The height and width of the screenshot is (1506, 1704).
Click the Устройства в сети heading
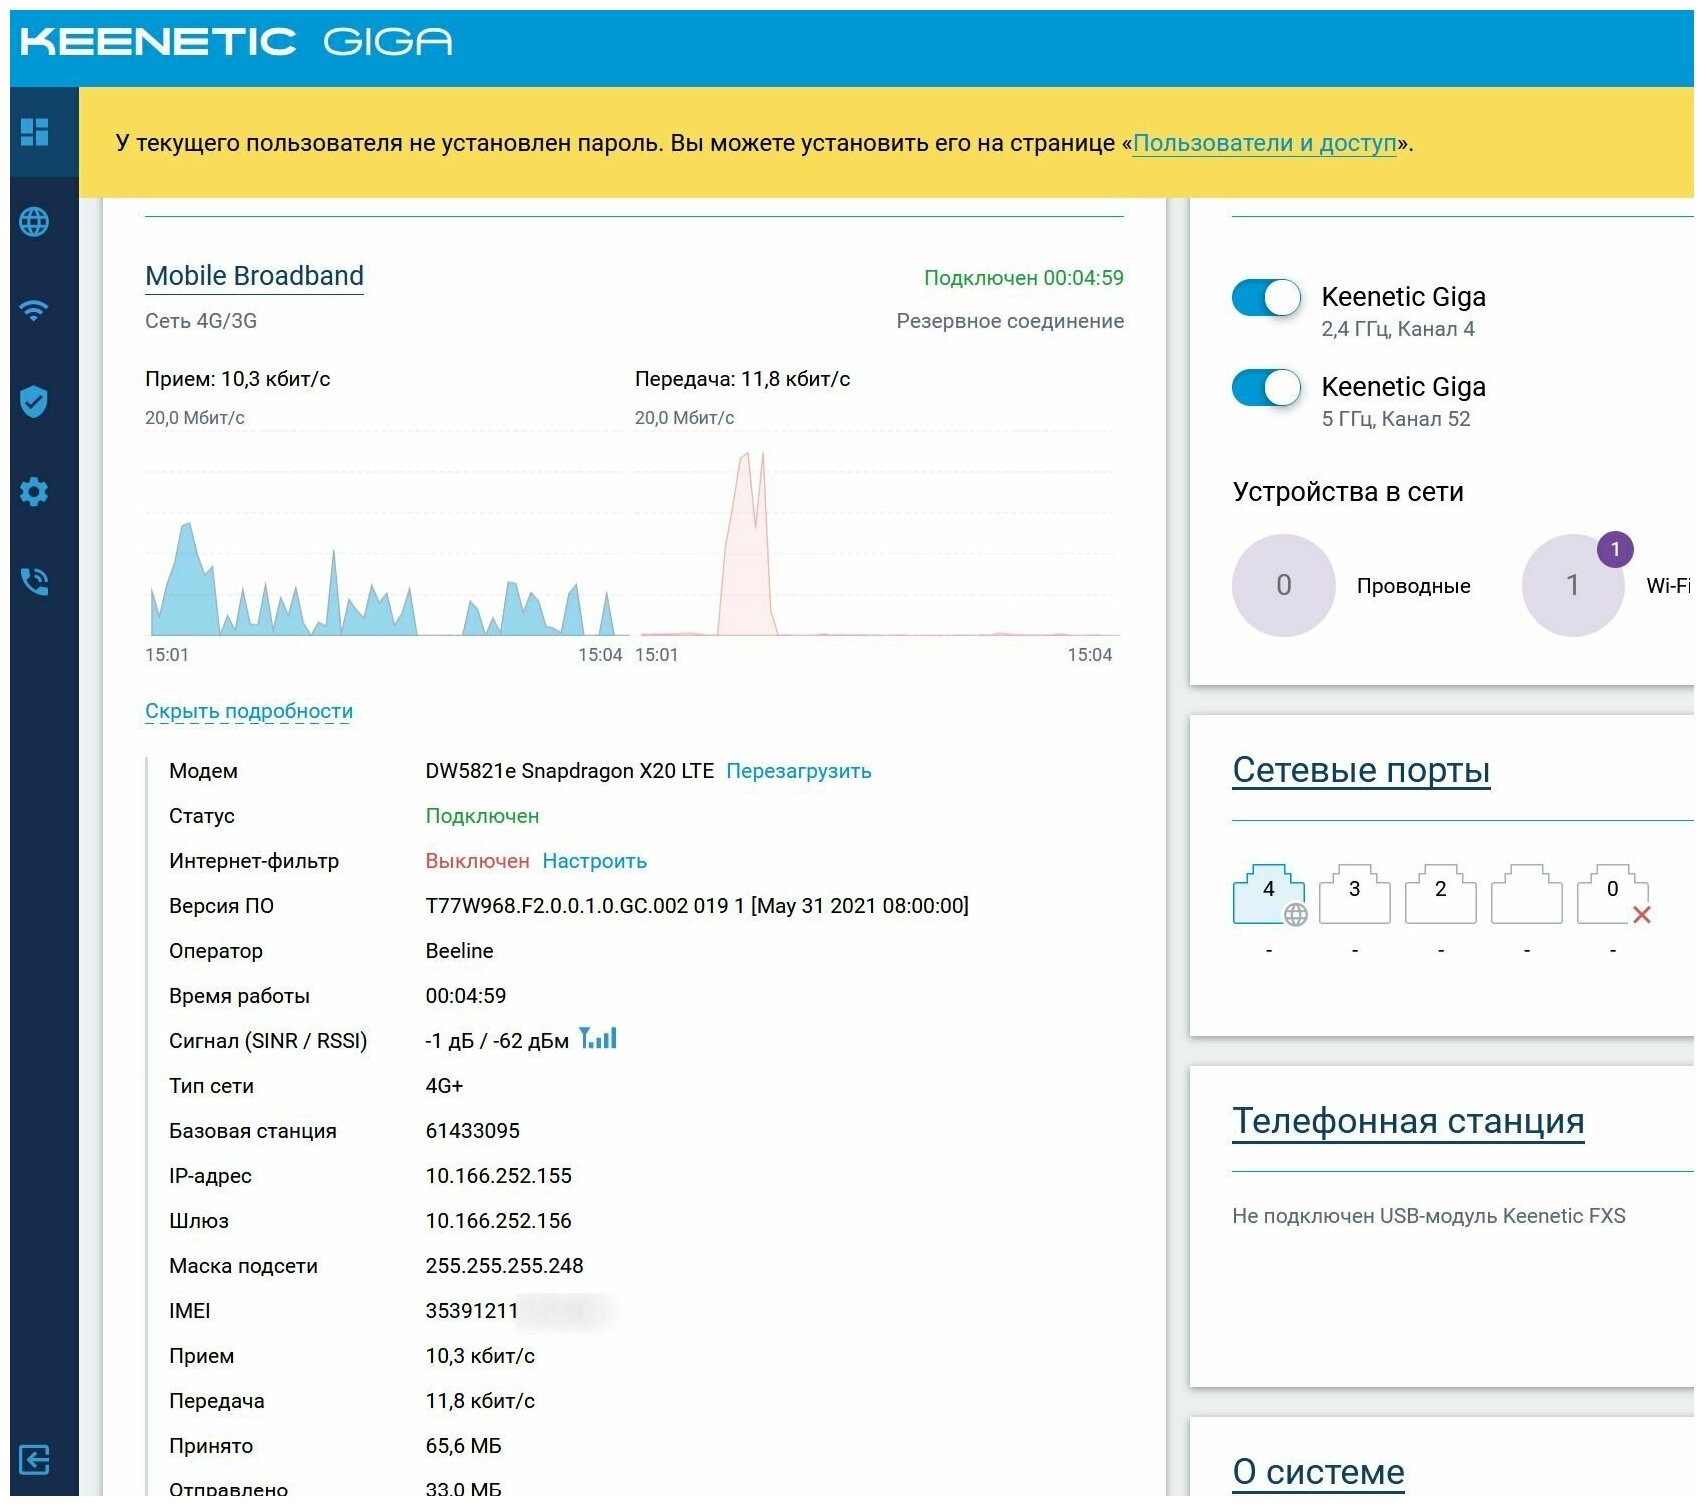coord(1348,492)
